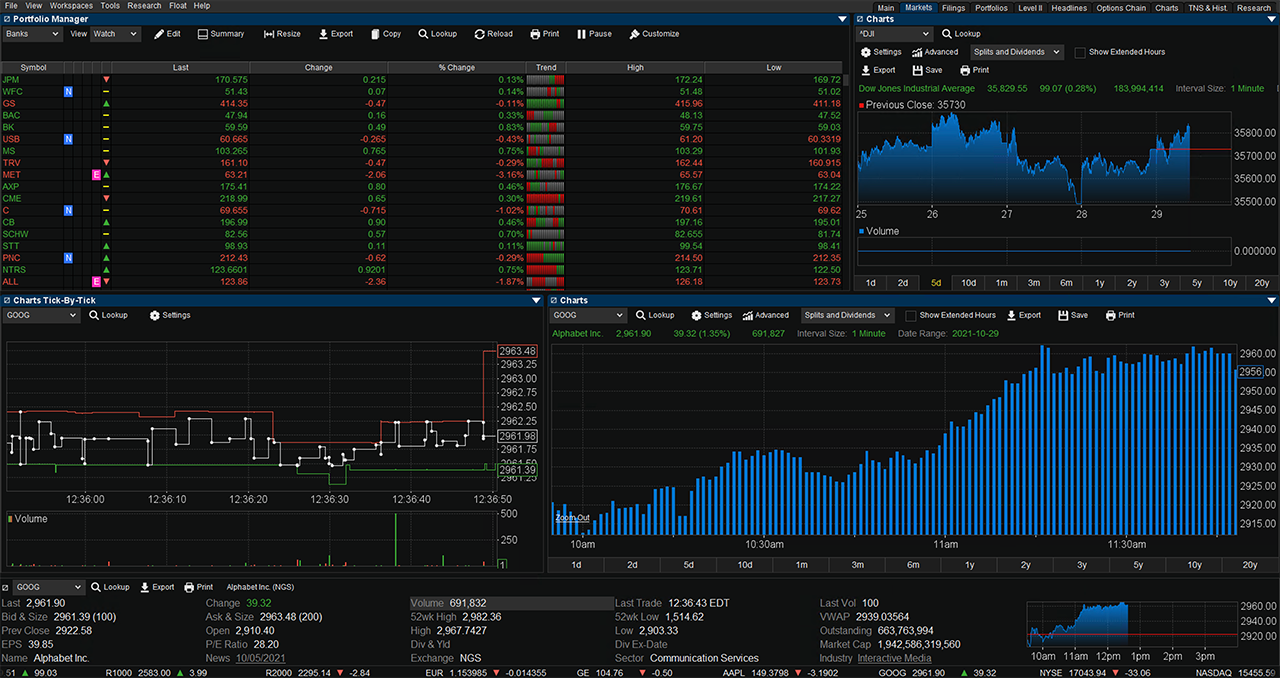1280x678 pixels.
Task: Open Advanced in the ^DJI chart panel
Action: (x=934, y=52)
